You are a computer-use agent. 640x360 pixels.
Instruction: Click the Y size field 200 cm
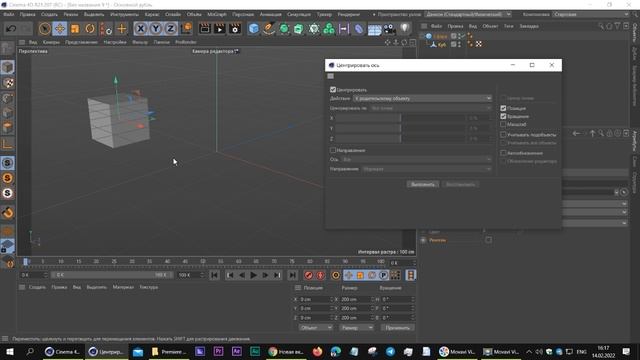(x=356, y=308)
